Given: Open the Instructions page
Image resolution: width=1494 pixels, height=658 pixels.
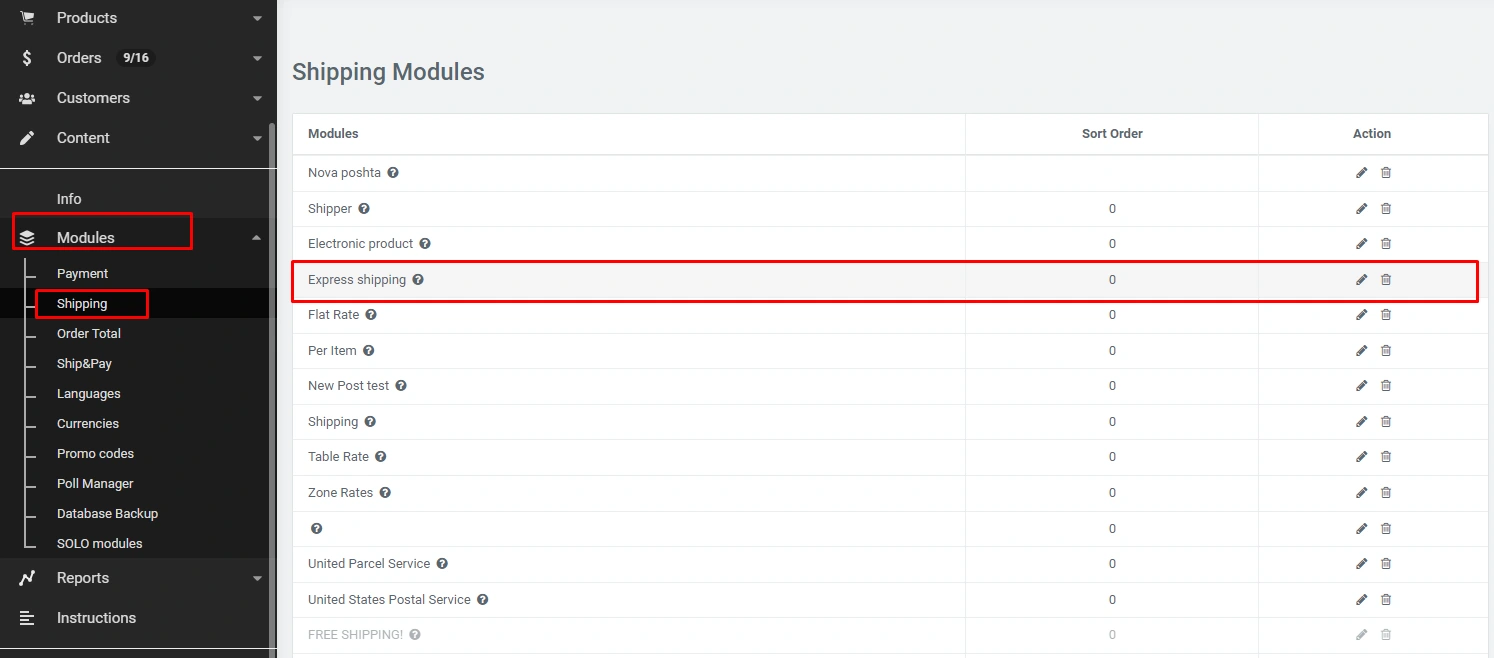Looking at the screenshot, I should (96, 618).
